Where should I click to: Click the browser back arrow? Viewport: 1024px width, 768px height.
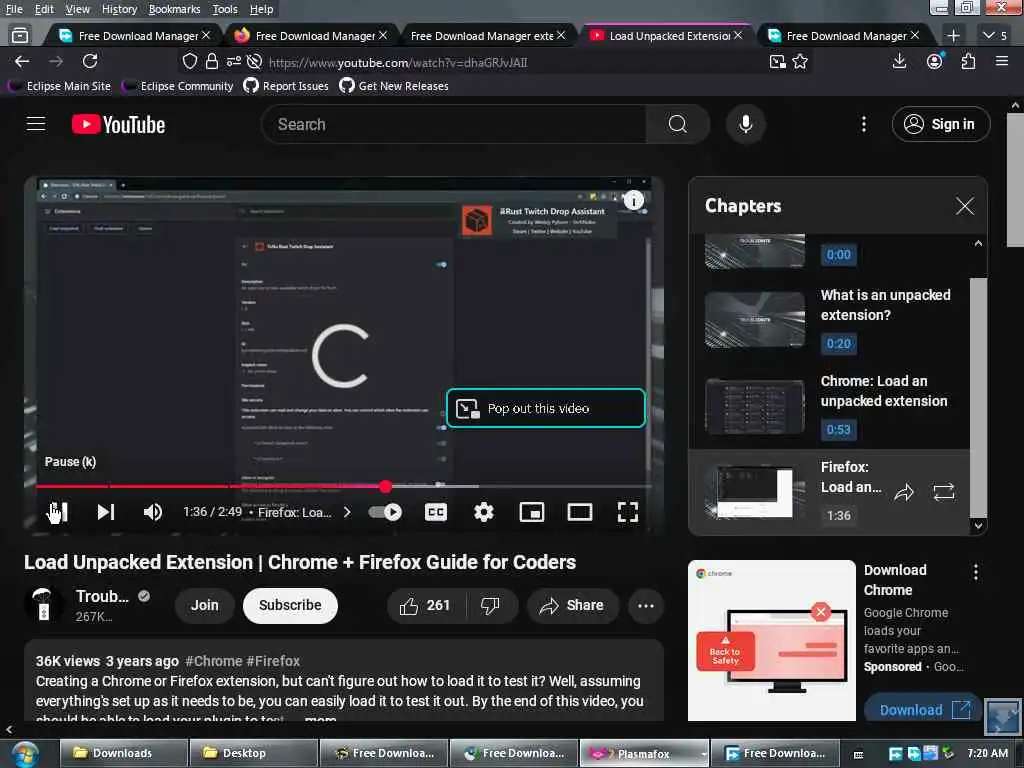coord(22,61)
